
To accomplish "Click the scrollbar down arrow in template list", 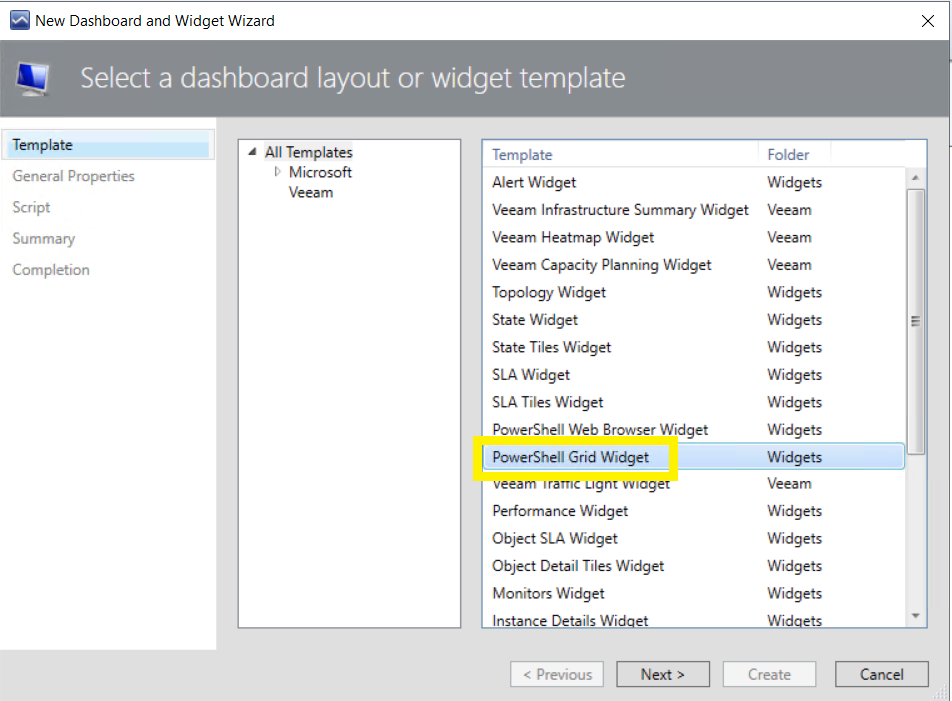I will (916, 616).
